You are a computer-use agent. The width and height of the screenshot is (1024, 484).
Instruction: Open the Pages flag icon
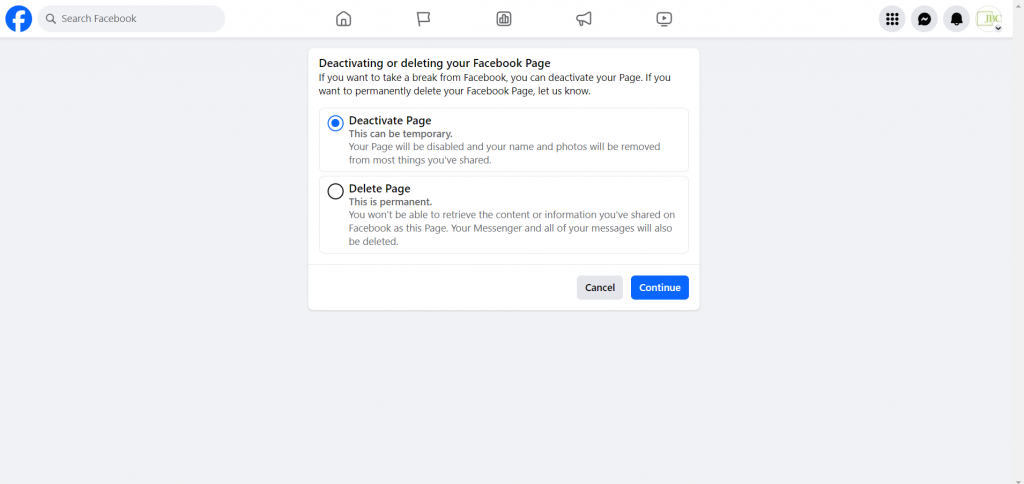point(424,19)
